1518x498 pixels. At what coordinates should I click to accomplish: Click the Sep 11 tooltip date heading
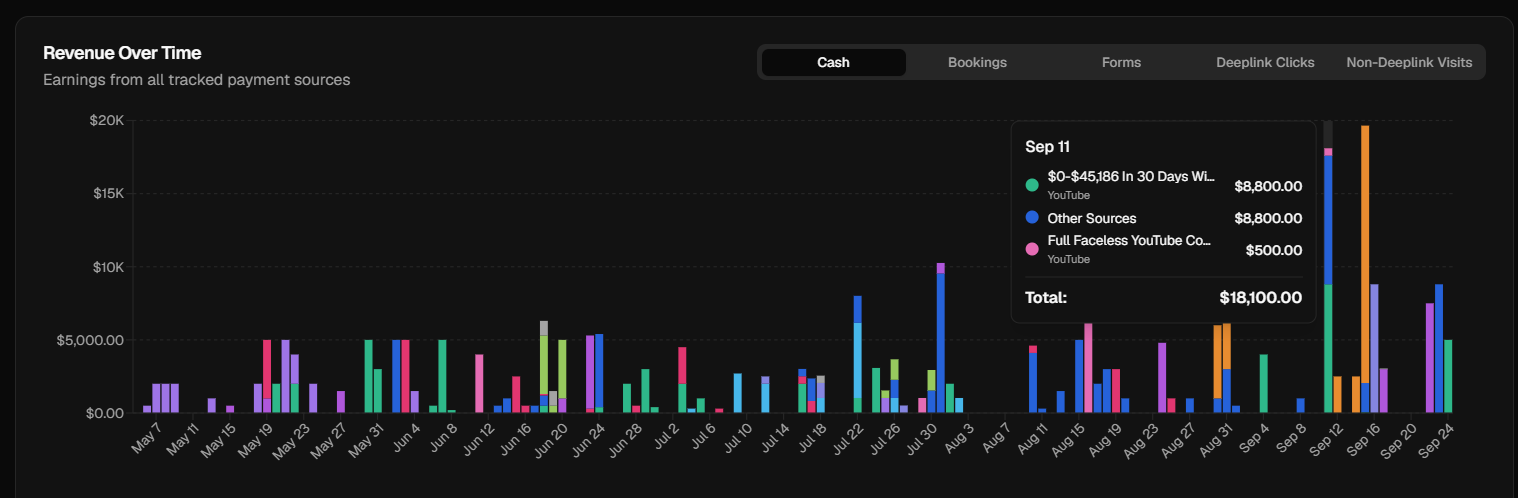tap(1047, 146)
